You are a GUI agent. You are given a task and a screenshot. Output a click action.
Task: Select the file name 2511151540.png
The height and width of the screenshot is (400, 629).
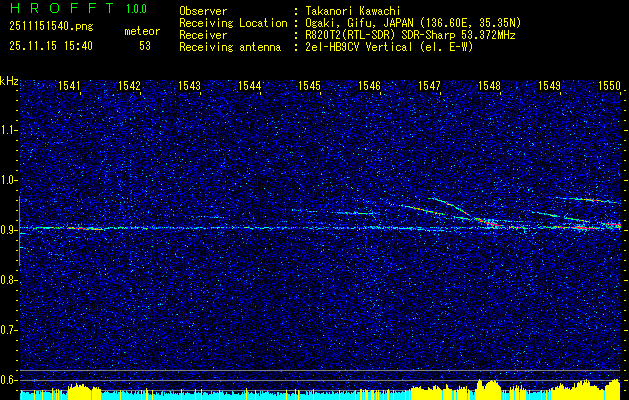51,27
